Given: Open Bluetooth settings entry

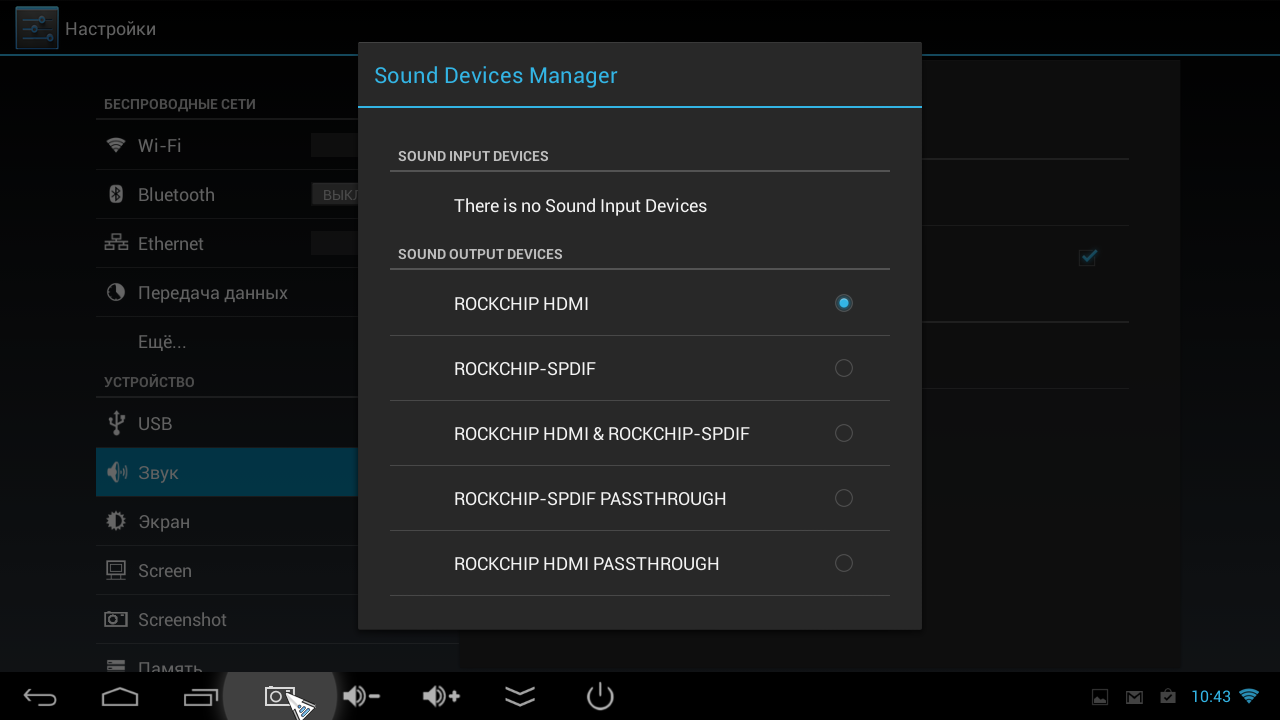Looking at the screenshot, I should coord(227,194).
